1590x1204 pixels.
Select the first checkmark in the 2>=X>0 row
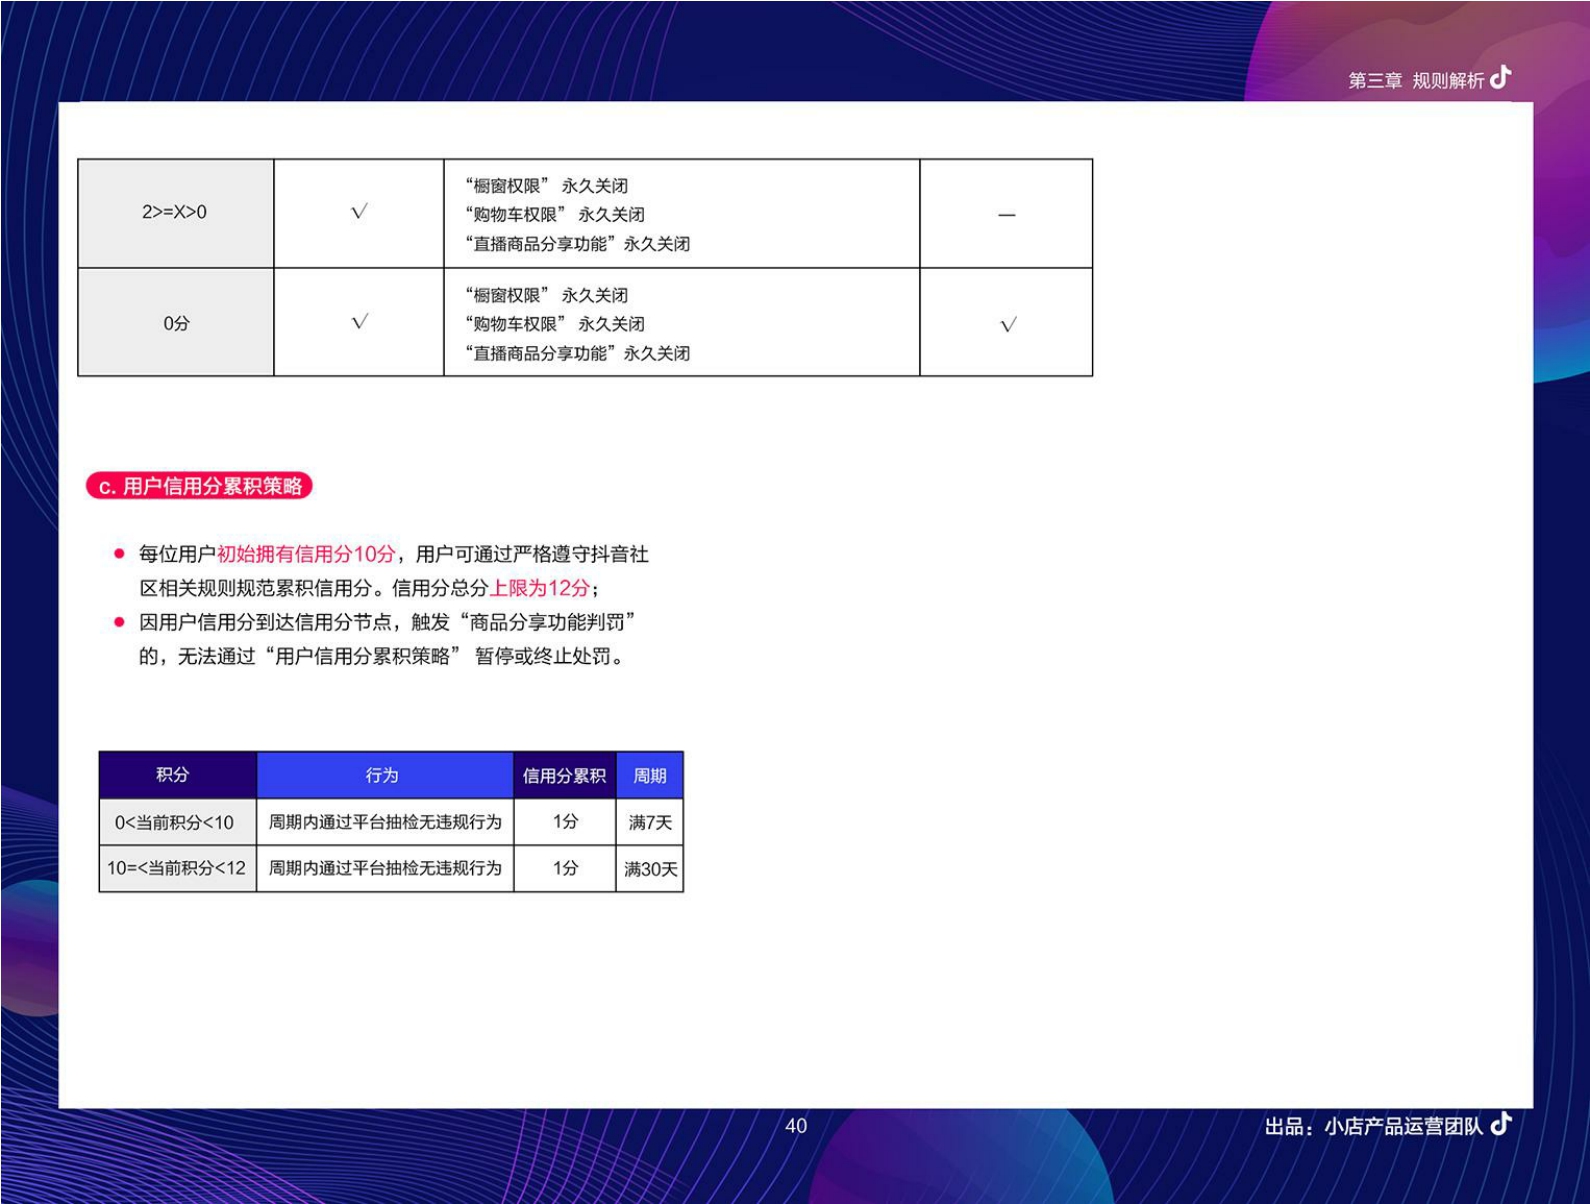point(359,212)
